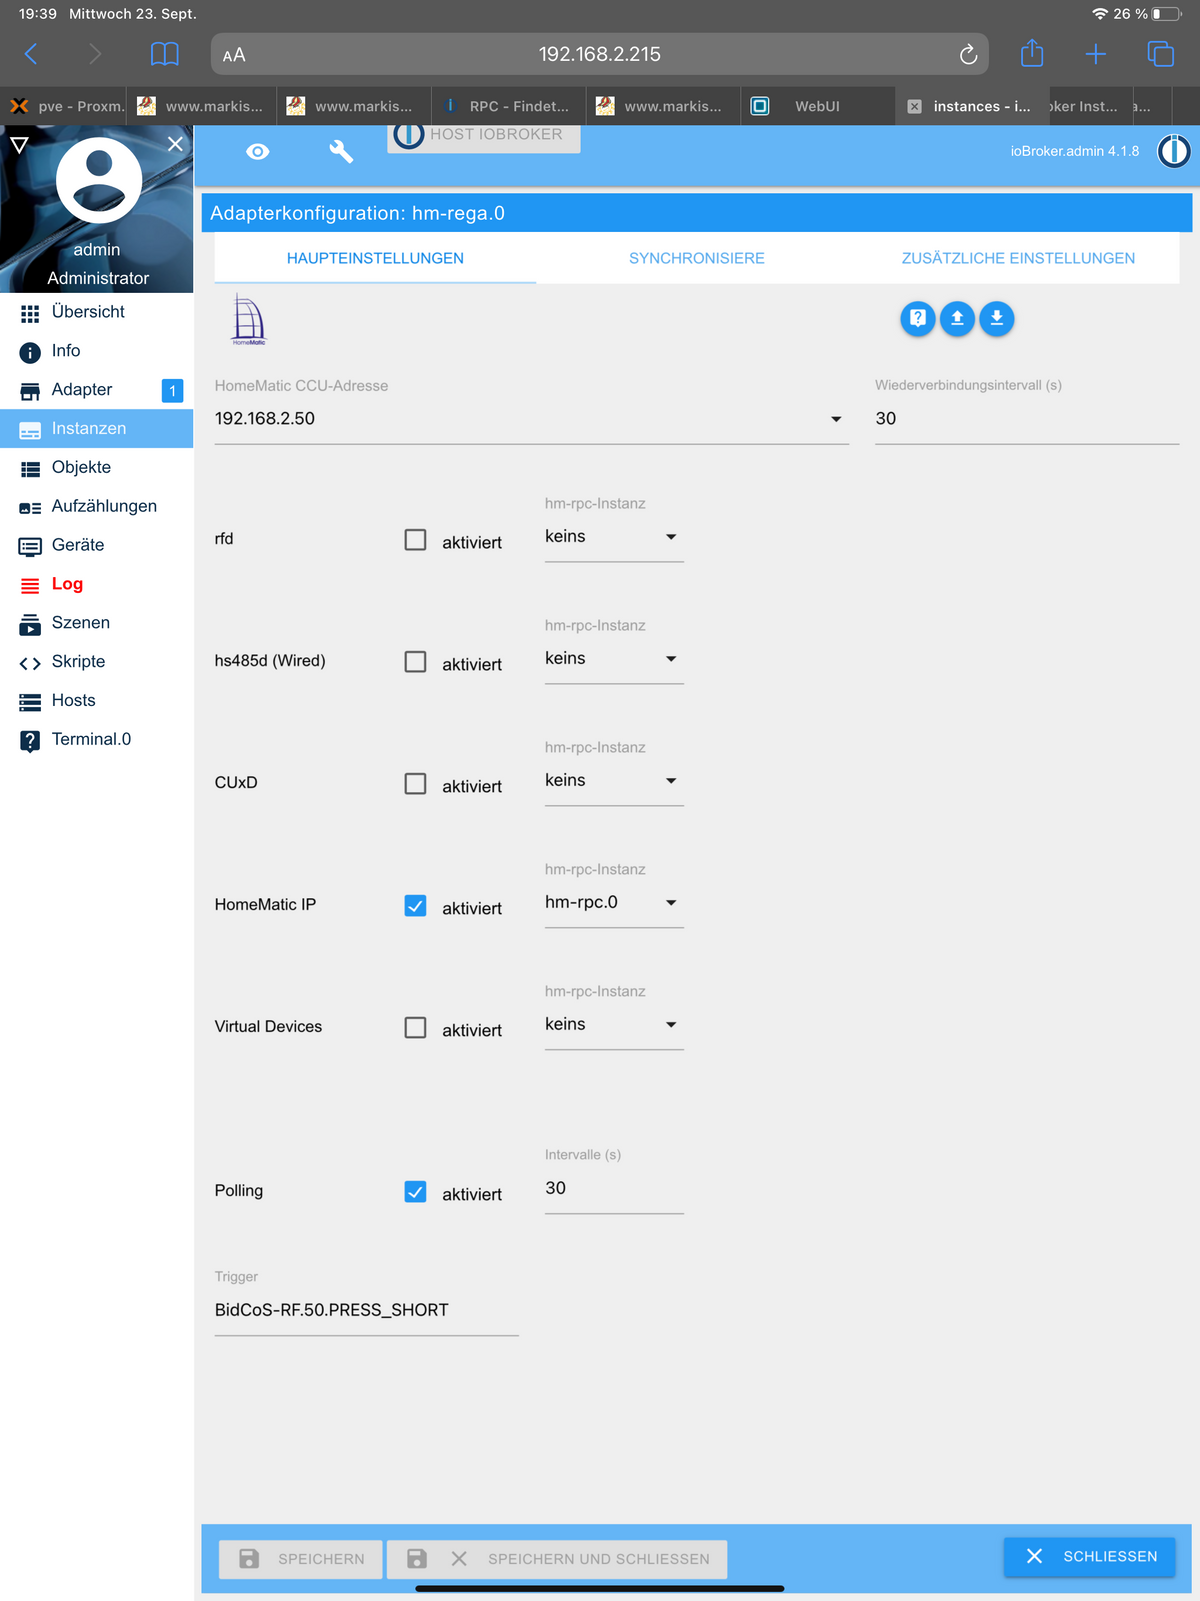Open admin user avatar
Viewport: 1200px width, 1601px height.
pos(98,180)
